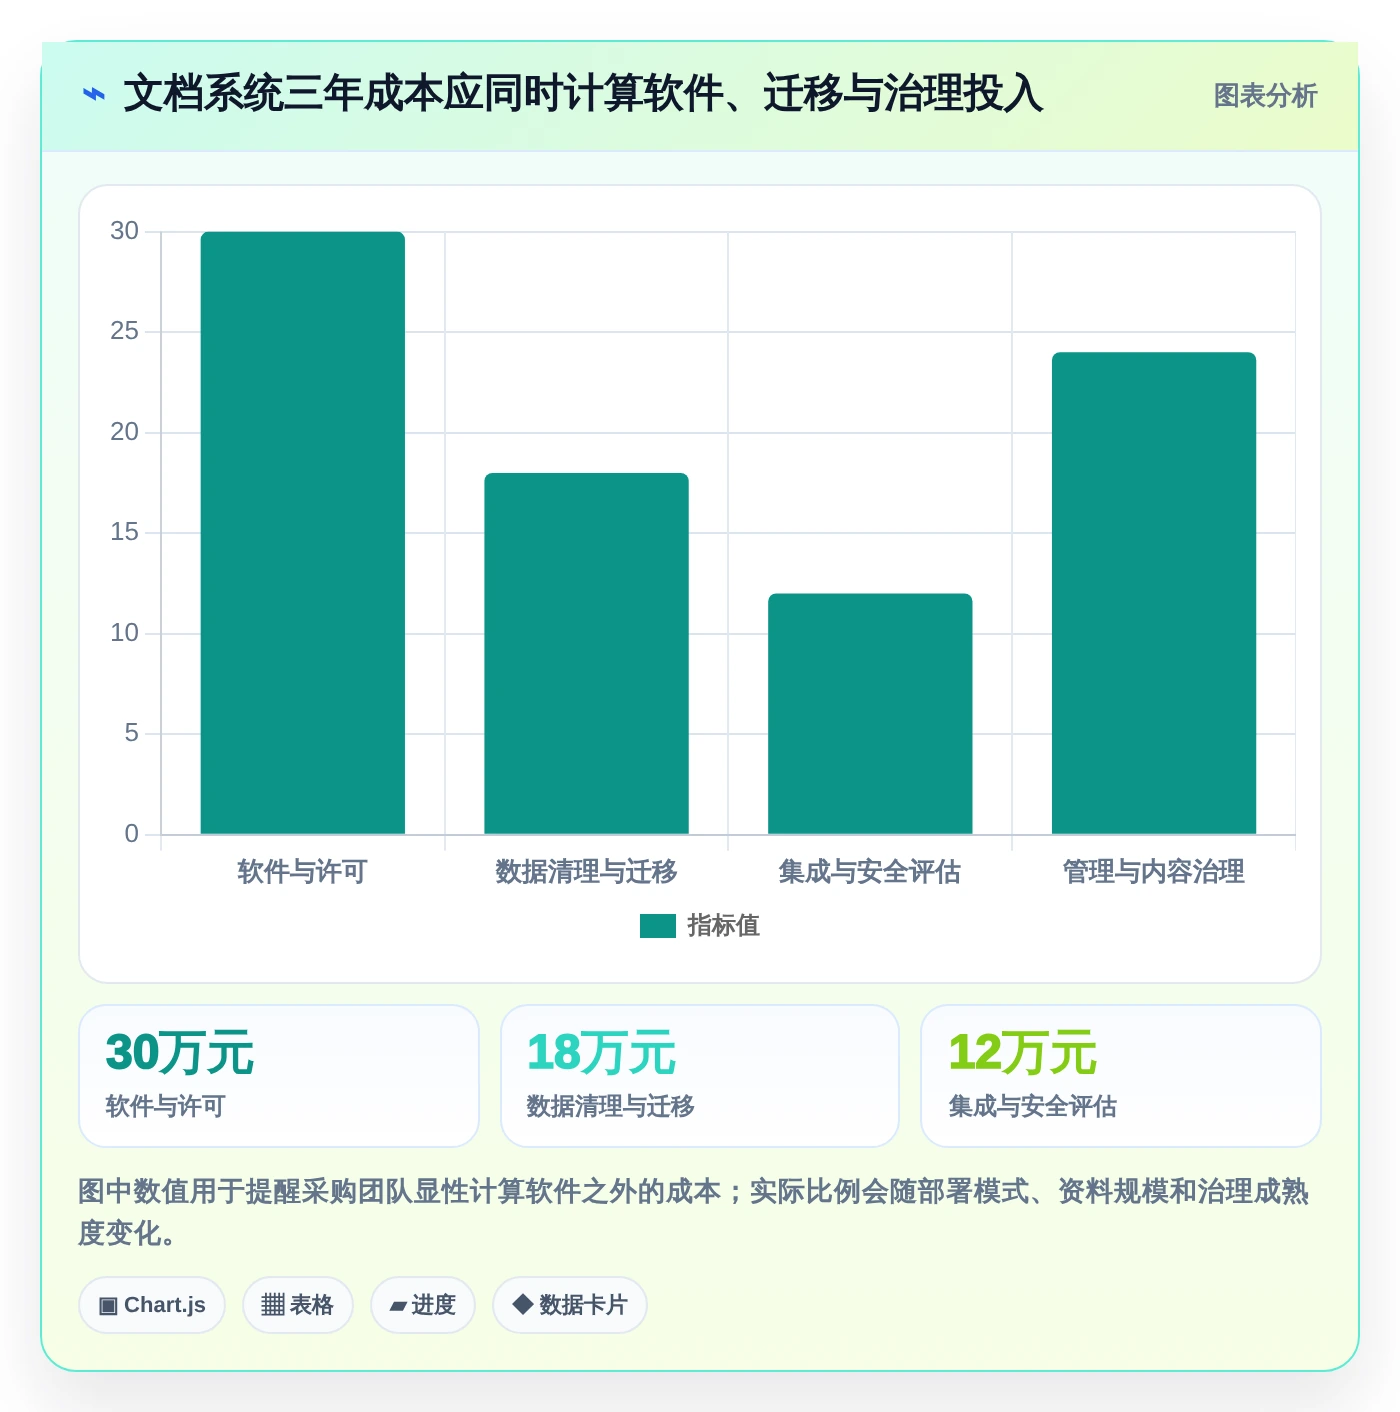1400x1412 pixels.
Task: Click the 软件与许可 caption under 30万元
Action: [x=166, y=1107]
